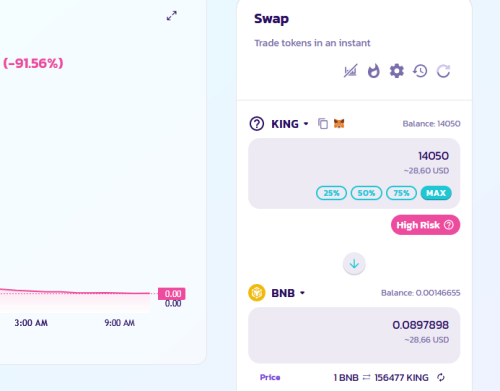Viewport: 500px width, 391px height.
Task: Refresh the swap quote
Action: [443, 71]
